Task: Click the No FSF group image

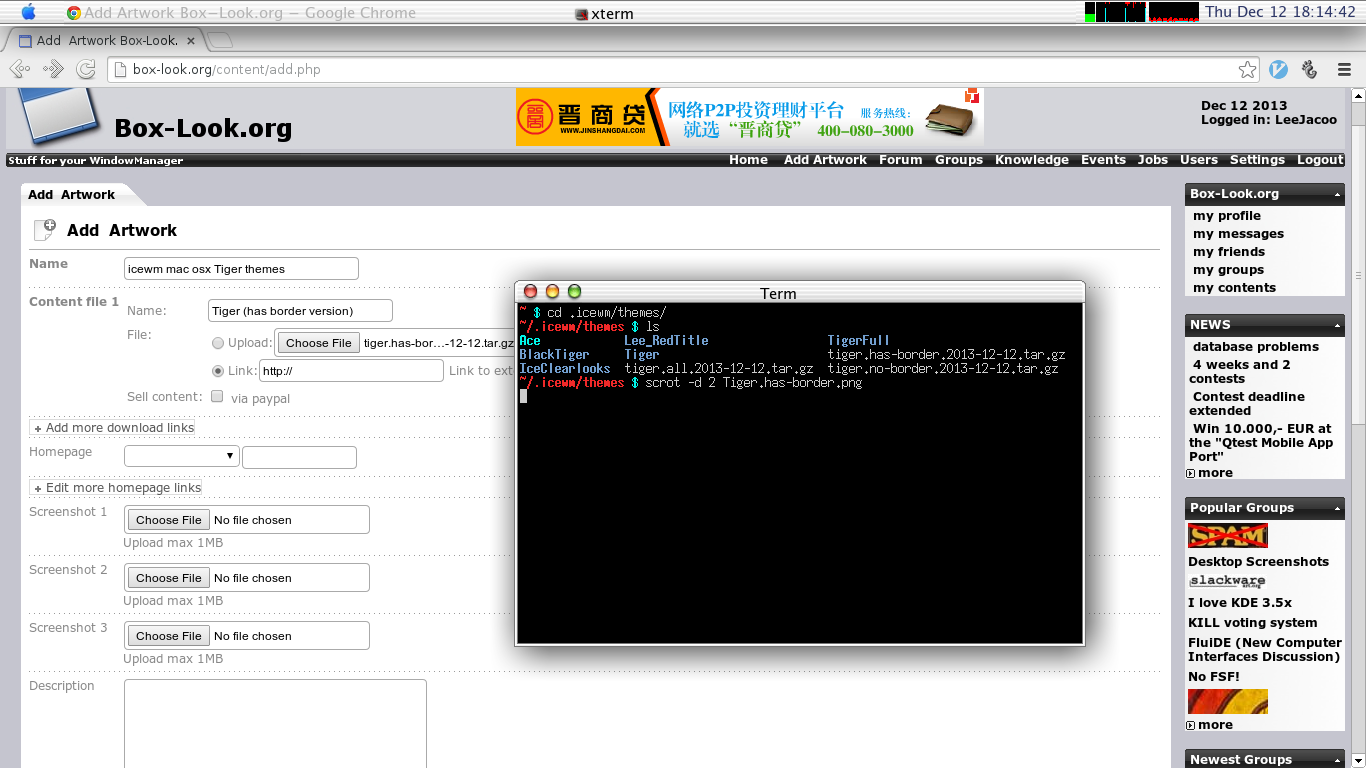Action: coord(1227,701)
